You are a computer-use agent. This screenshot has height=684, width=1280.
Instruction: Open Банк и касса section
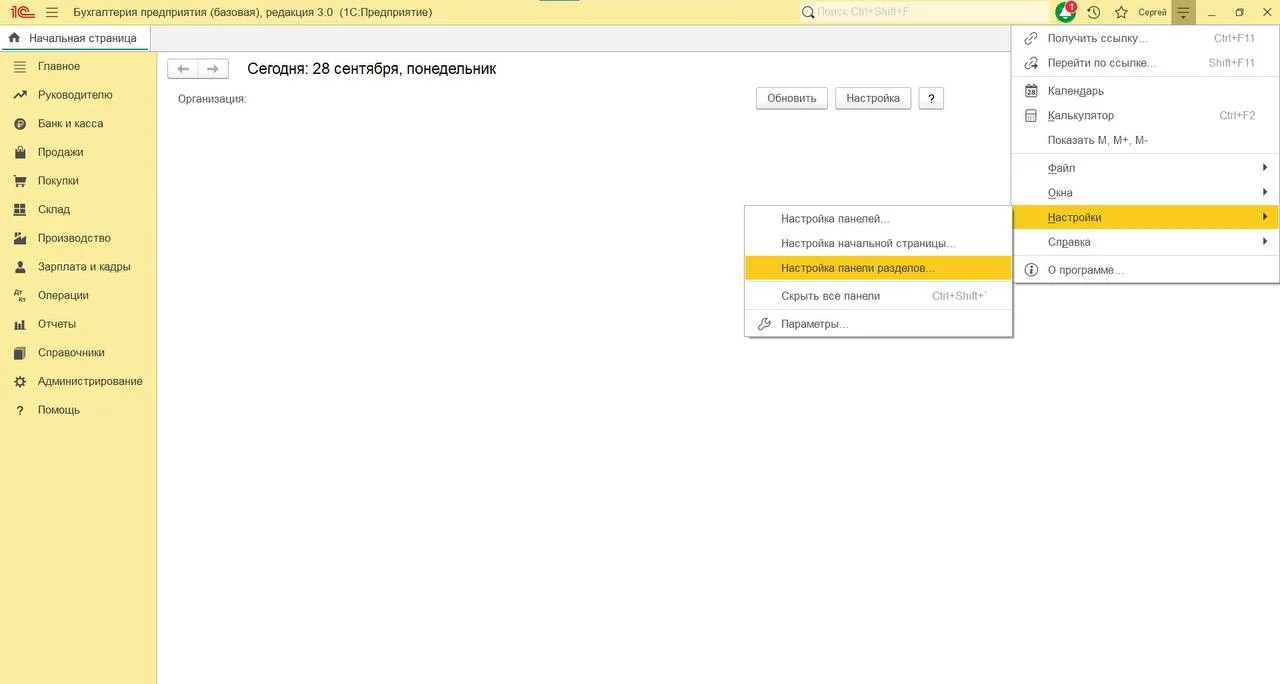(70, 124)
